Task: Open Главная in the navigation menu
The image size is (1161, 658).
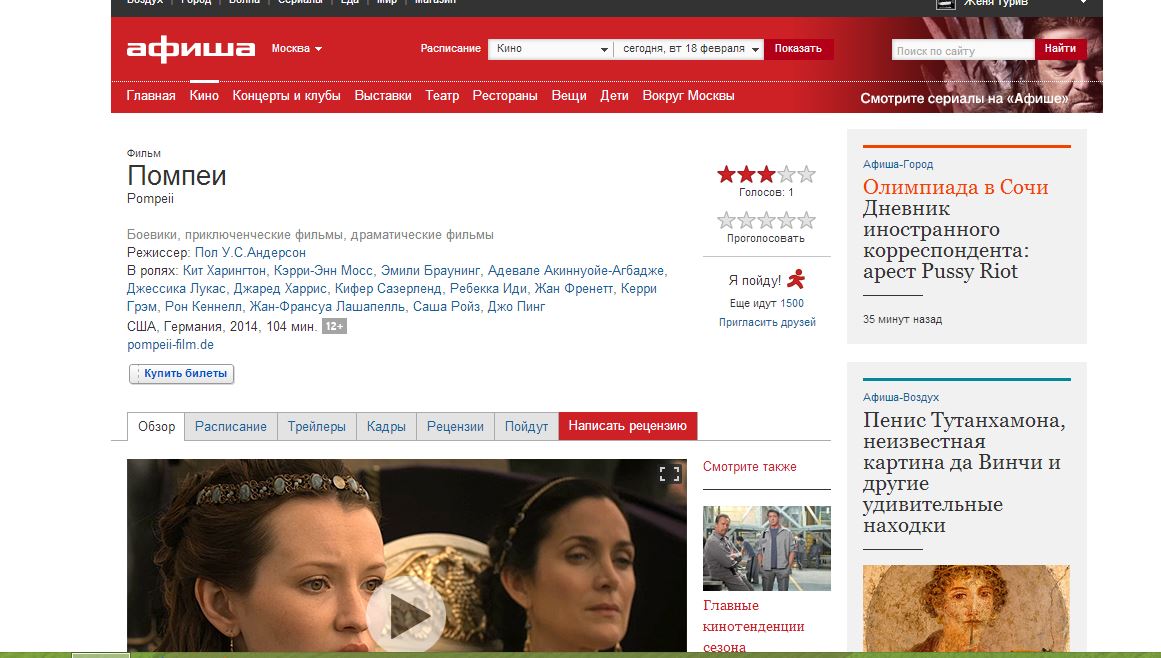Action: pyautogui.click(x=151, y=95)
